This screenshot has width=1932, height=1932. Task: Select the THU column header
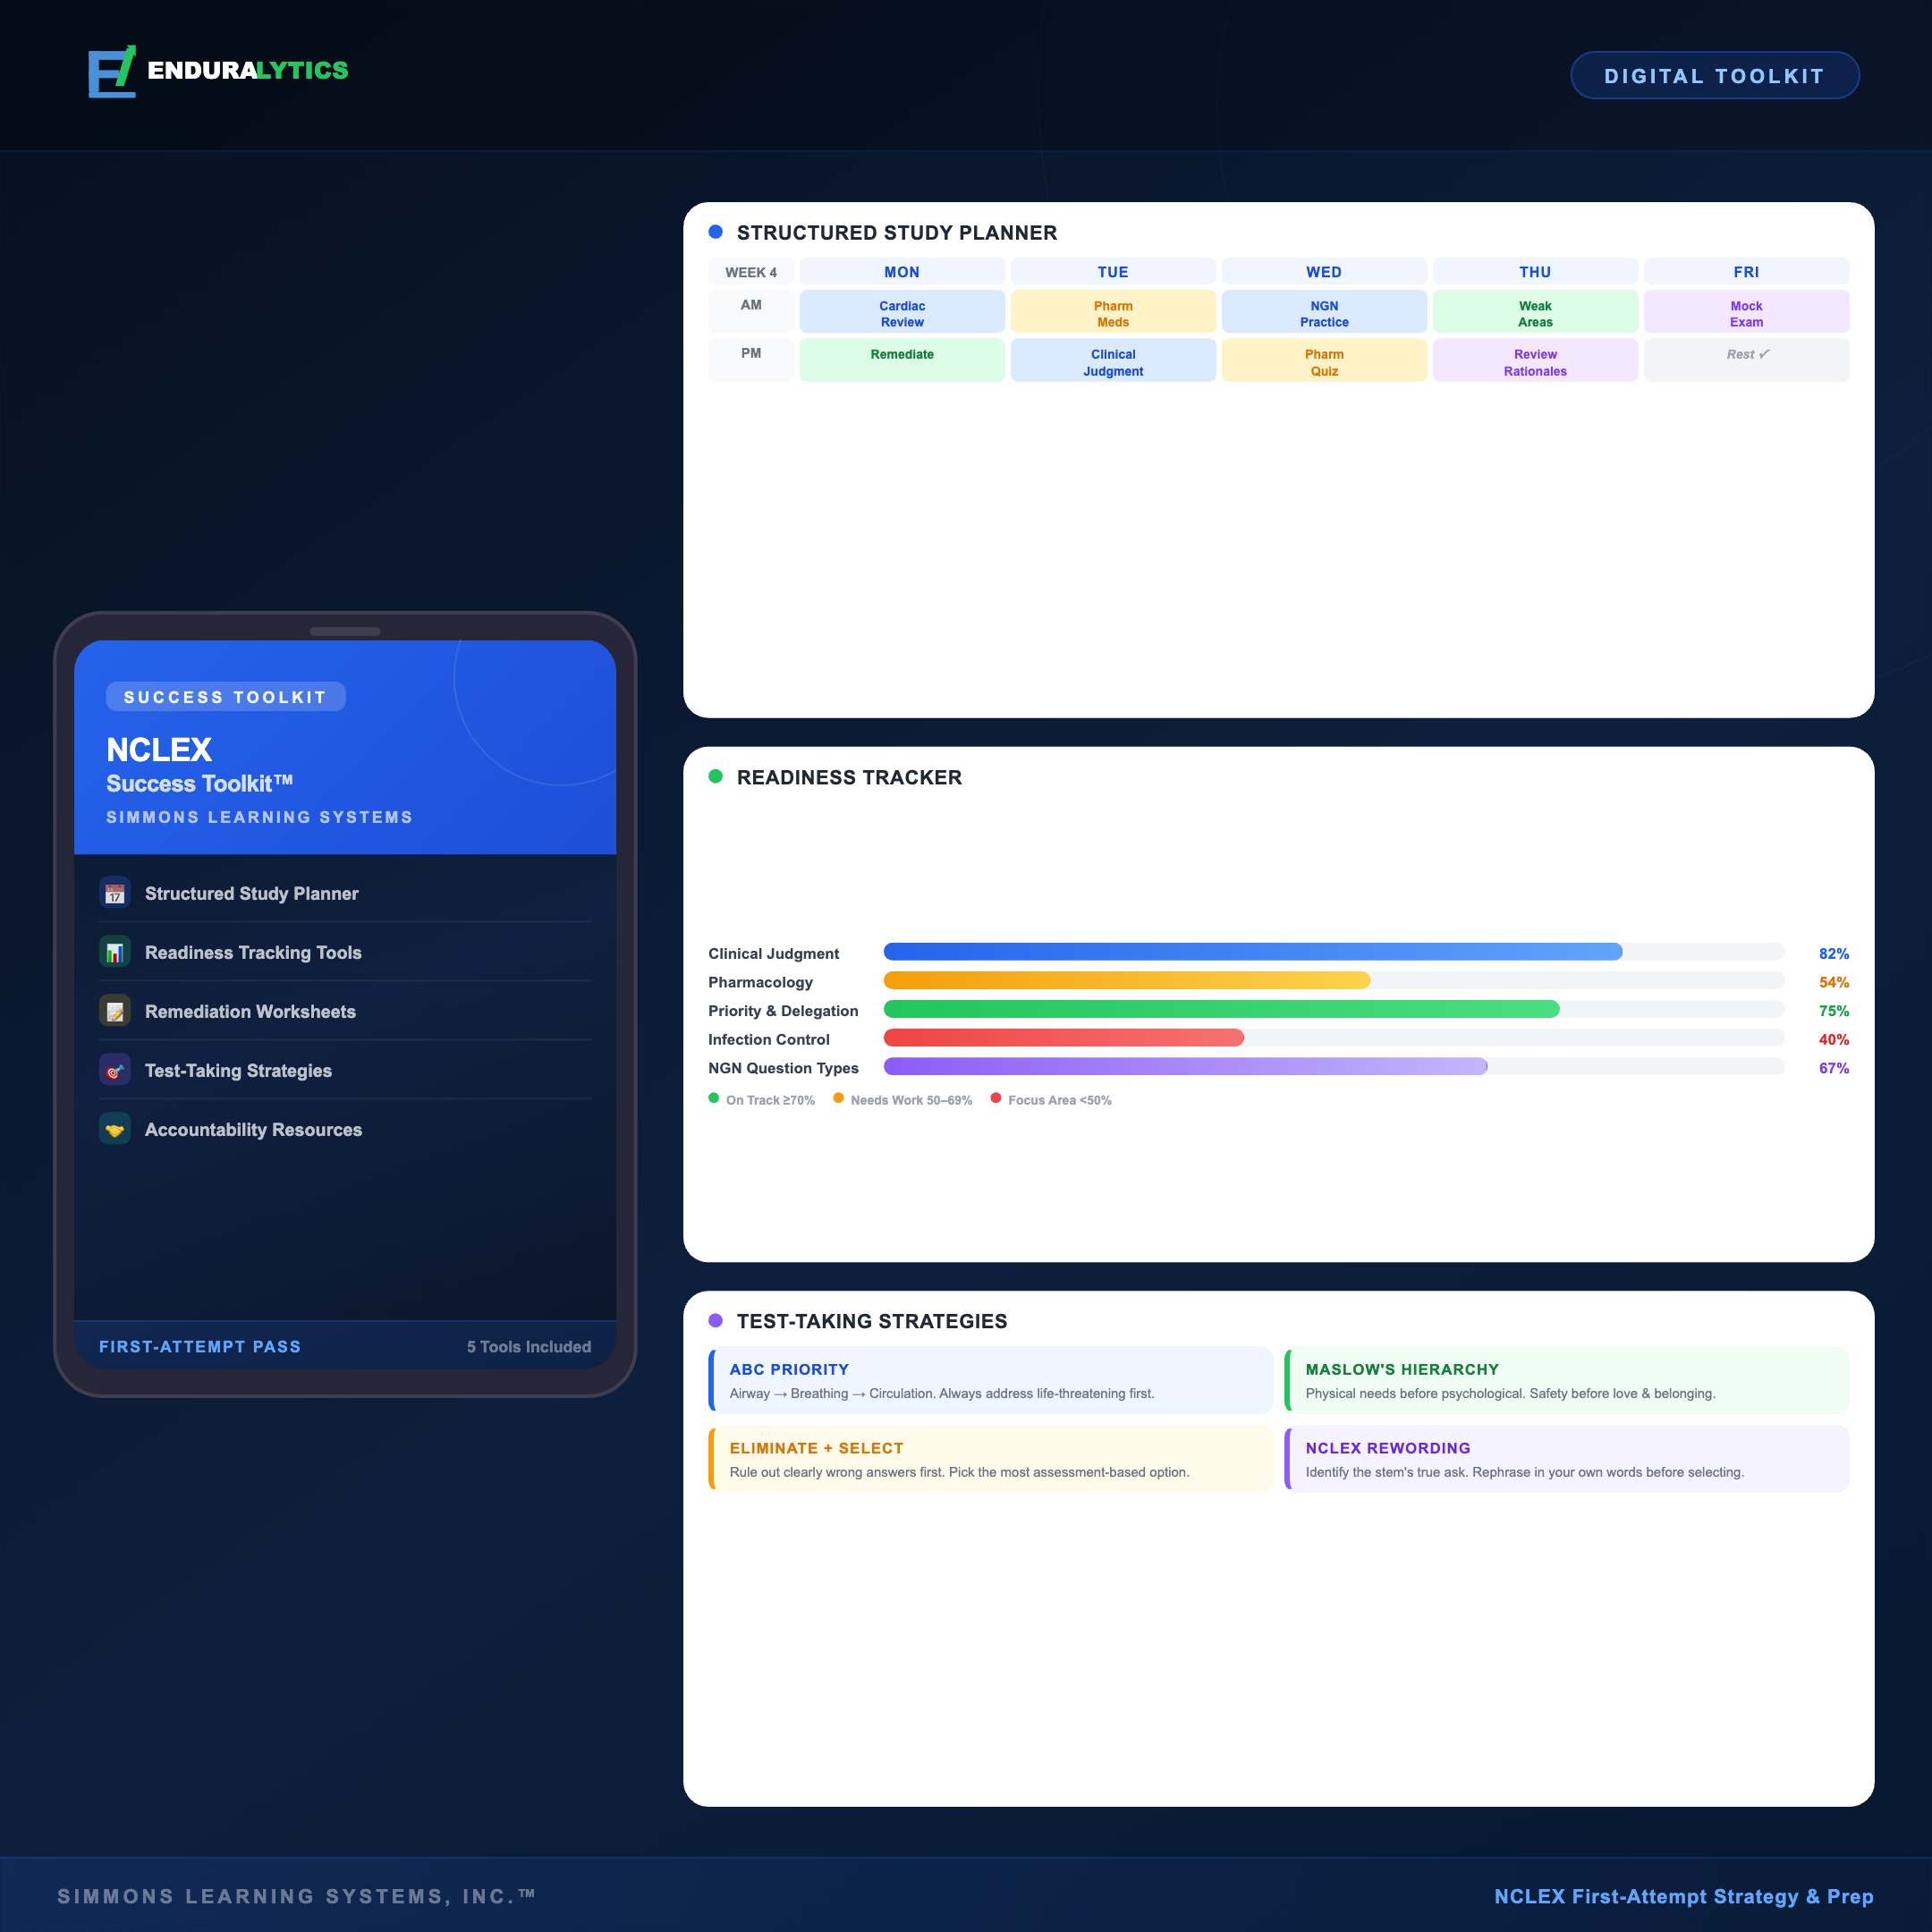coord(1535,272)
